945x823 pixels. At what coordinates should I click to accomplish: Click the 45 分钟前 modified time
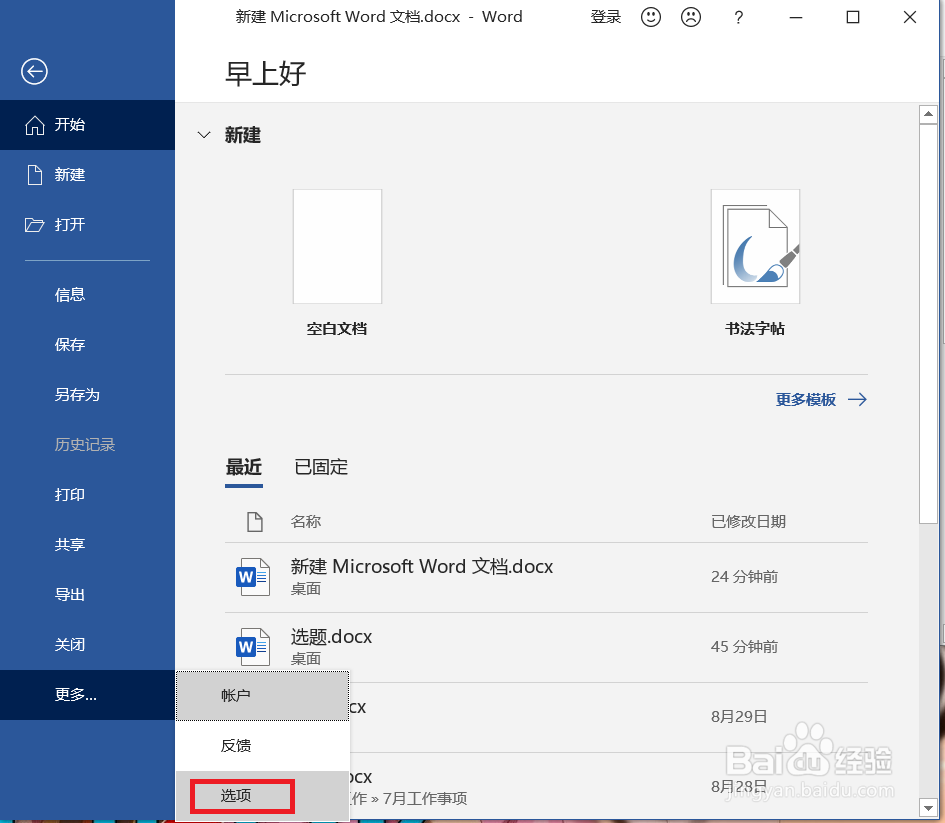(x=744, y=646)
